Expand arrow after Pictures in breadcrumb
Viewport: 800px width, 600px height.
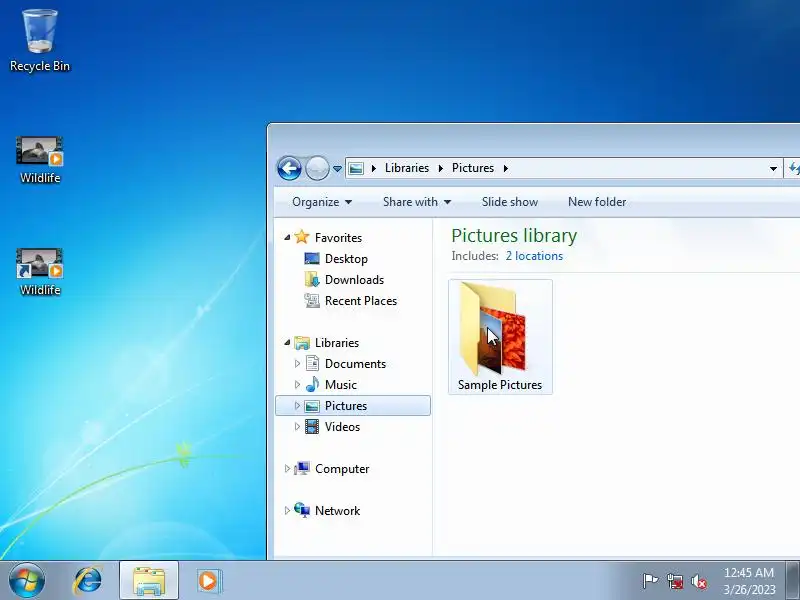click(x=506, y=168)
